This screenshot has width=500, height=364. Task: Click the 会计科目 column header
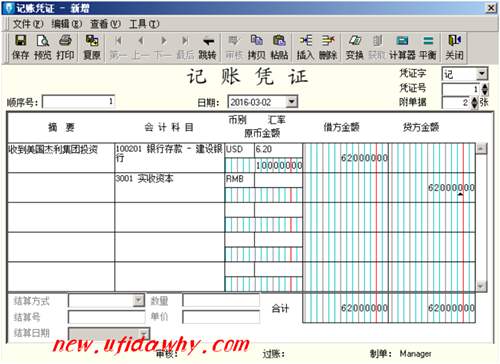tap(169, 127)
